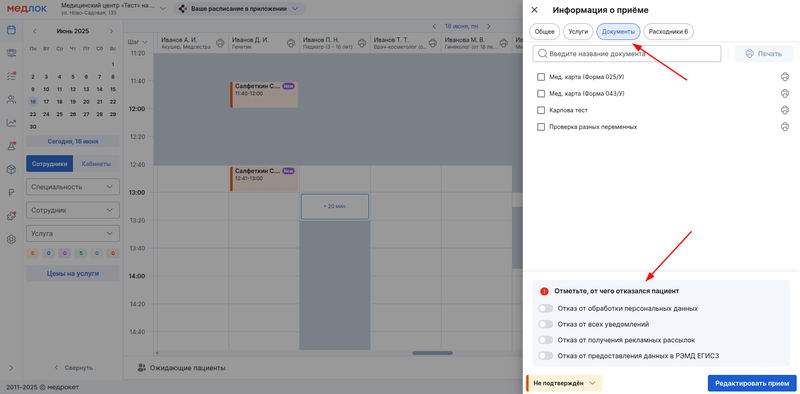This screenshot has width=800, height=394.
Task: Open the ruble finance icon in sidebar
Action: [x=11, y=193]
